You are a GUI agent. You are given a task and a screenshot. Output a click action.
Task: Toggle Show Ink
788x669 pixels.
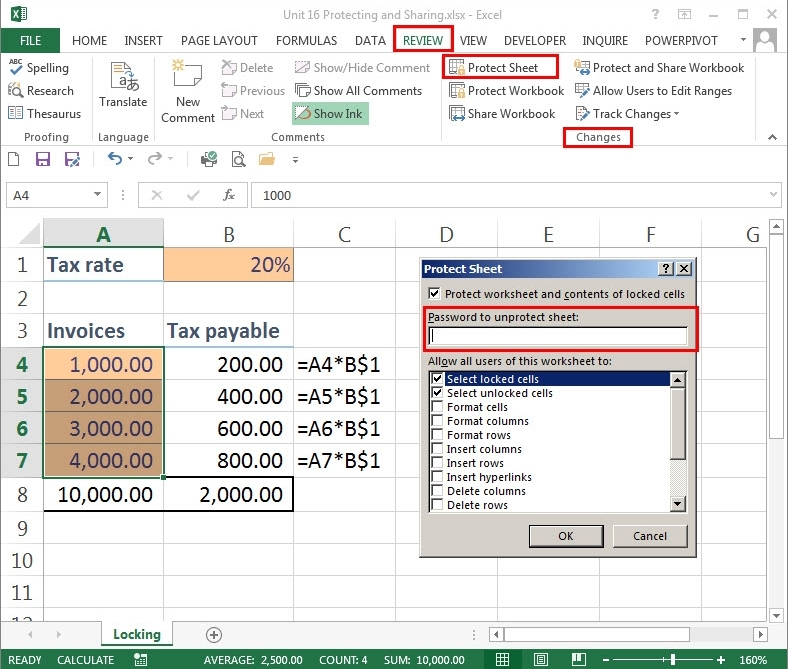pyautogui.click(x=330, y=114)
